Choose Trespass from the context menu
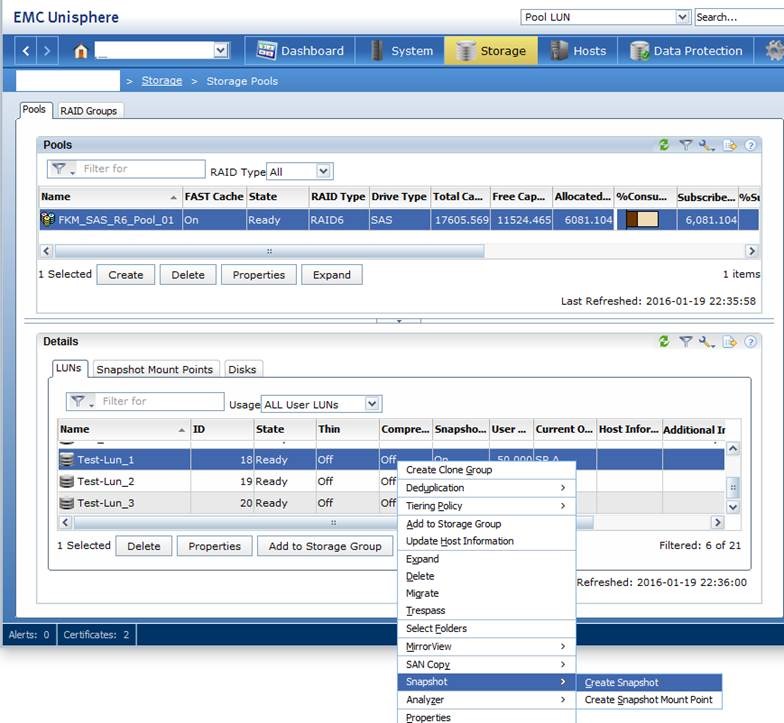This screenshot has width=784, height=723. tap(486, 610)
